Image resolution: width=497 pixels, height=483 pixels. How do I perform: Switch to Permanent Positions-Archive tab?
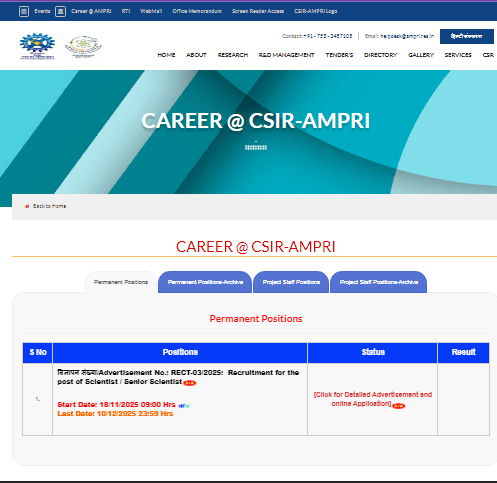(x=205, y=282)
